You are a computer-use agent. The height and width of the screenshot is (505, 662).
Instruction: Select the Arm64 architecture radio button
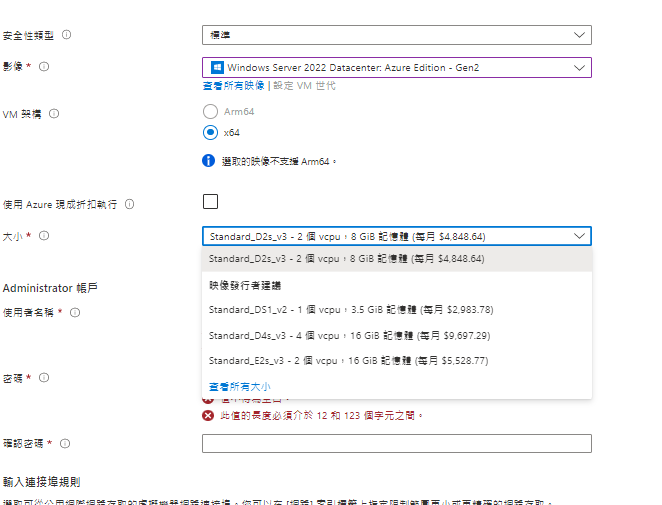coord(210,111)
